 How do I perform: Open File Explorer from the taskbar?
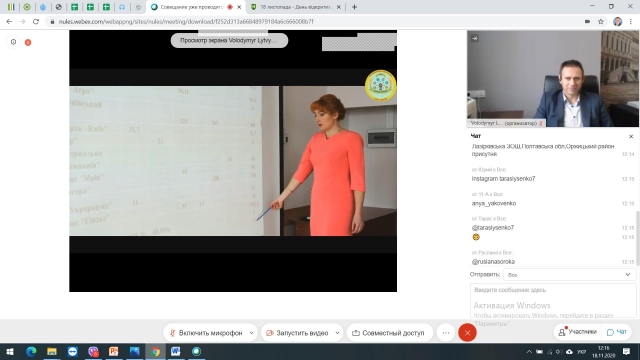[x=52, y=351]
